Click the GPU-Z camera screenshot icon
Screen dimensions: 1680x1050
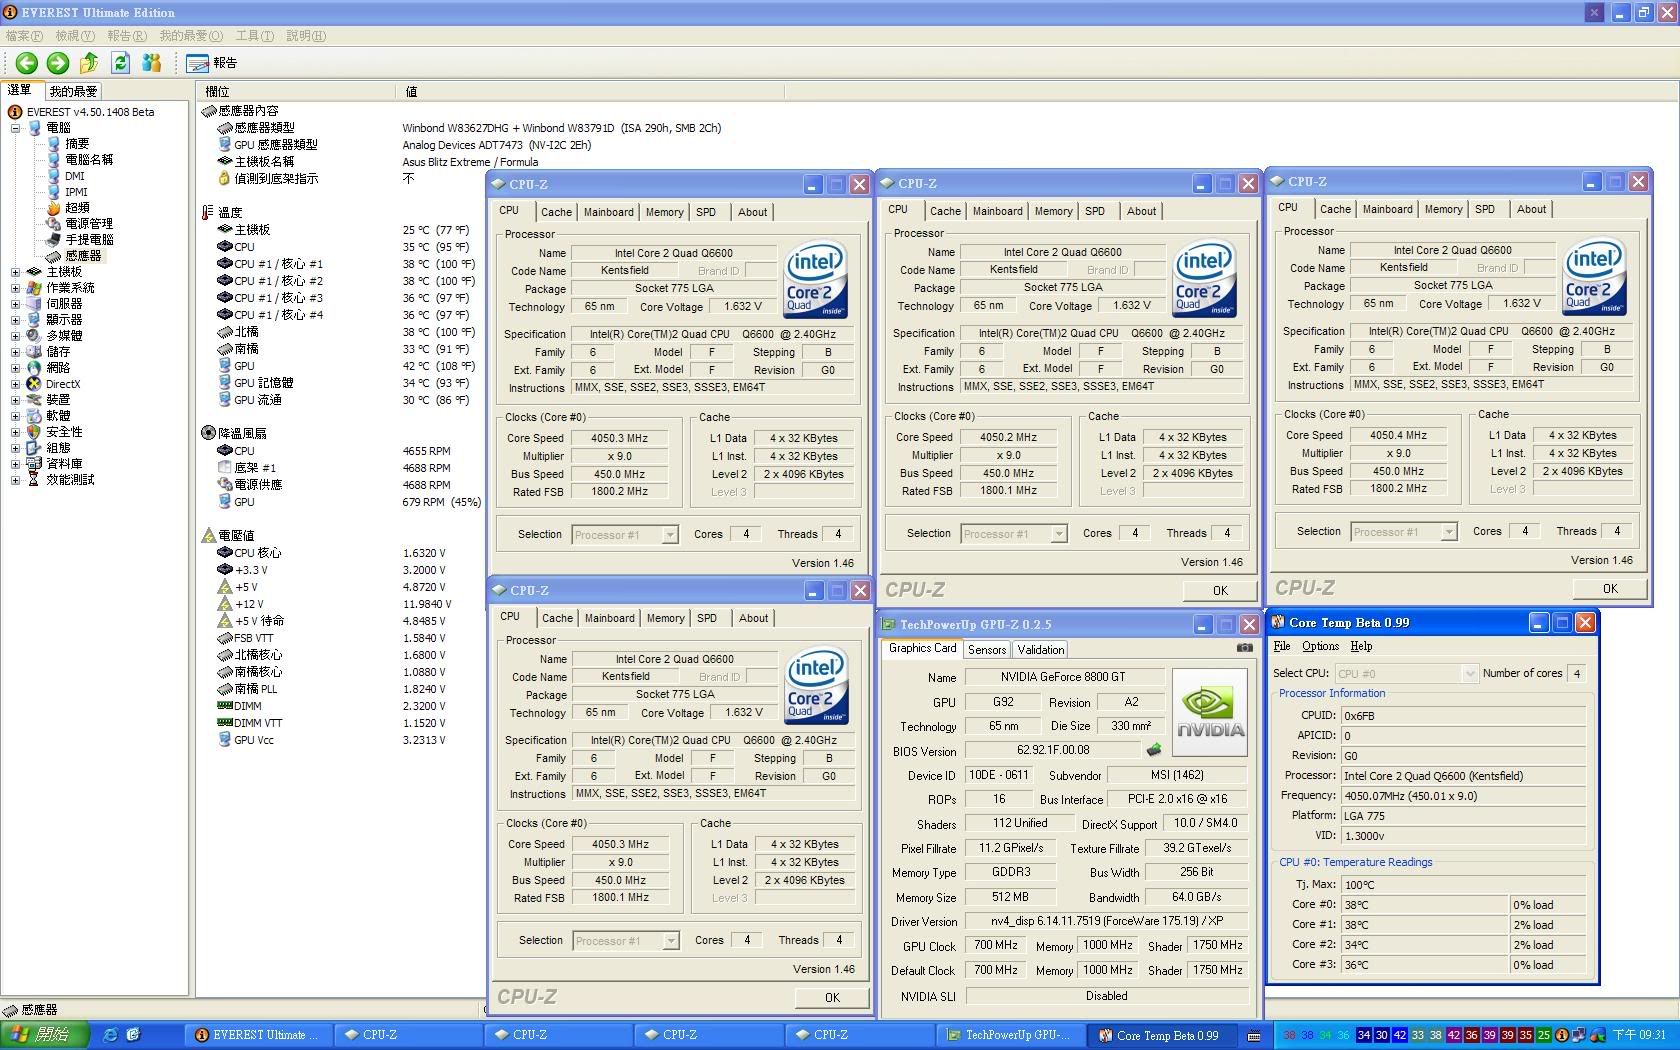pyautogui.click(x=1244, y=648)
